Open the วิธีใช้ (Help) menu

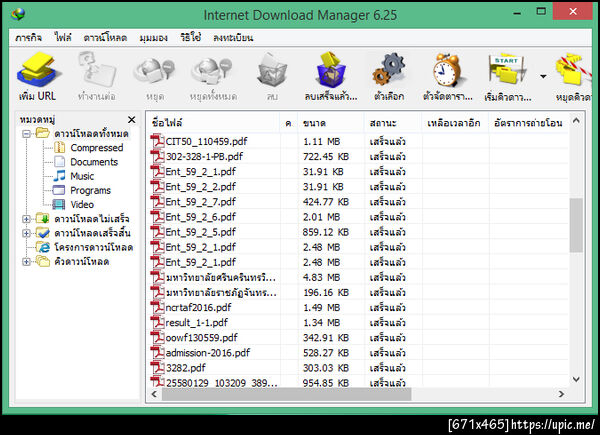pos(191,37)
